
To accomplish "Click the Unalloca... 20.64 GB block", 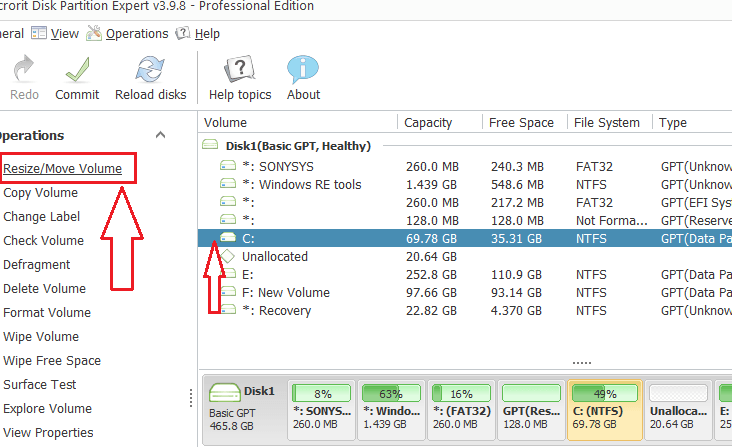I will [678, 410].
